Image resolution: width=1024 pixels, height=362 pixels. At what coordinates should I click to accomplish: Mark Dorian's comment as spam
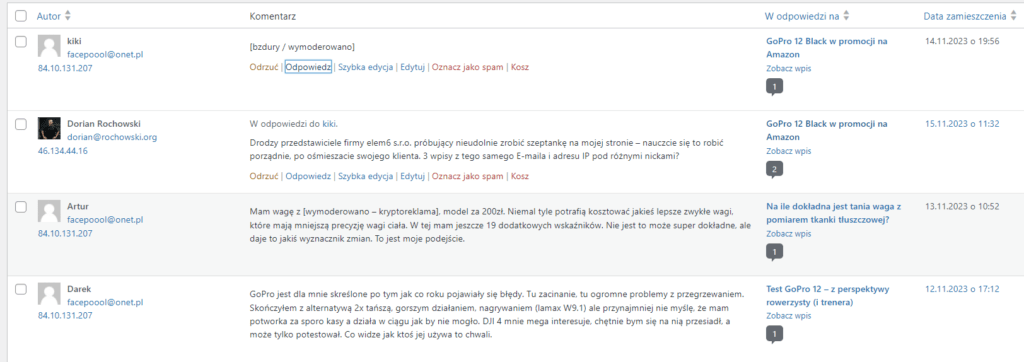point(468,176)
